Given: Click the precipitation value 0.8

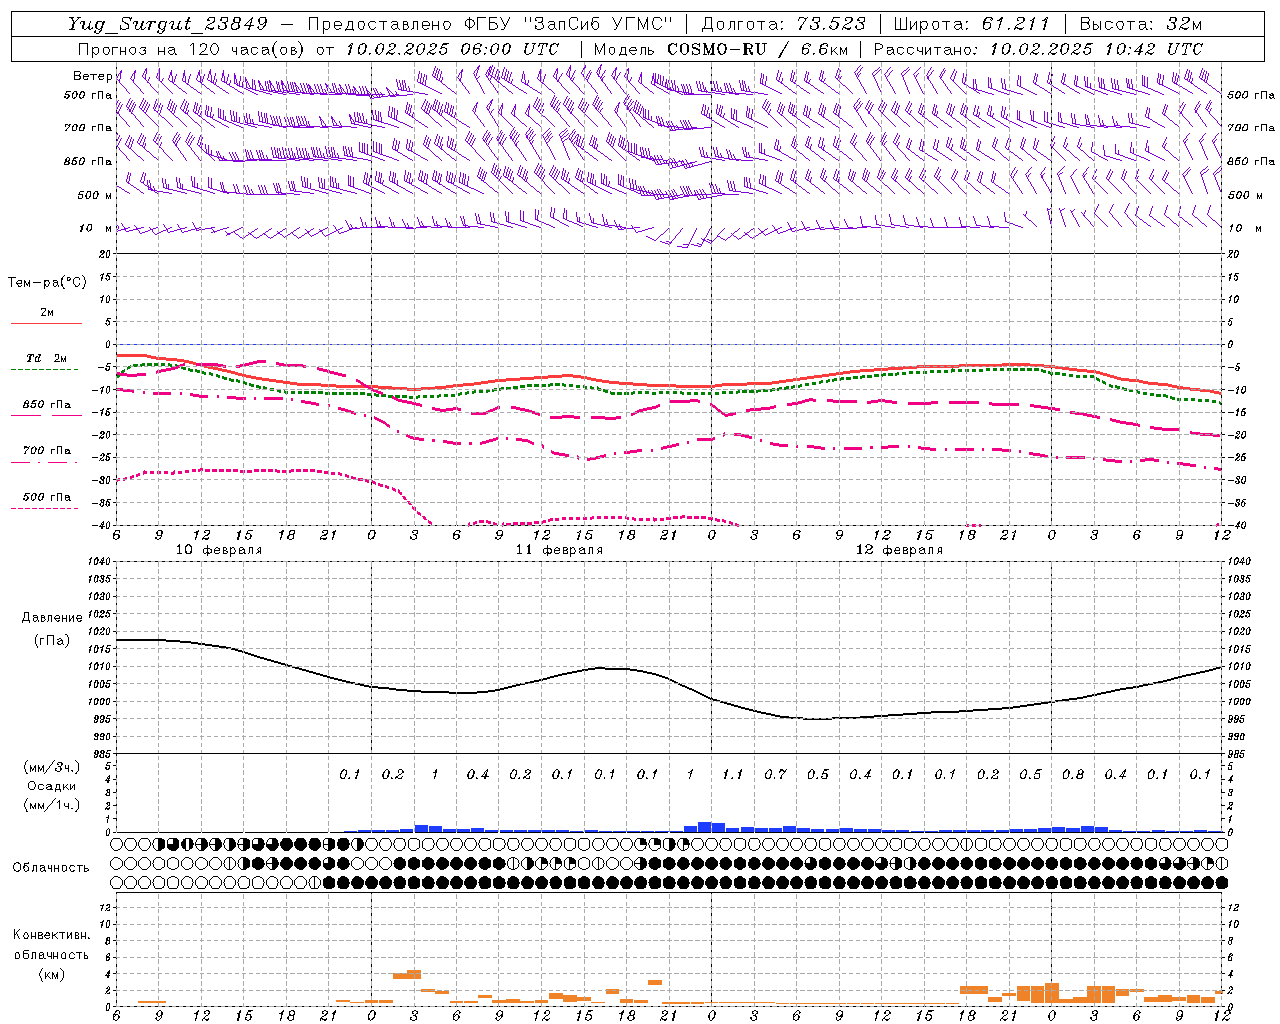Looking at the screenshot, I should [1073, 774].
